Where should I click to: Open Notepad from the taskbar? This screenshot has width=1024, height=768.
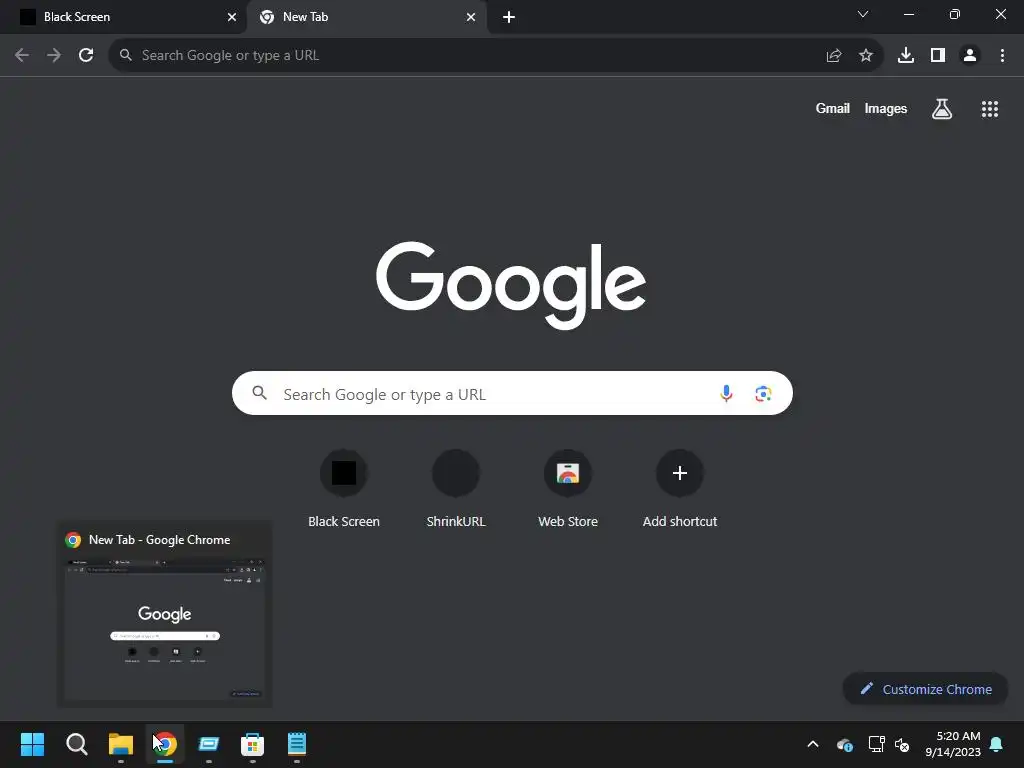297,744
